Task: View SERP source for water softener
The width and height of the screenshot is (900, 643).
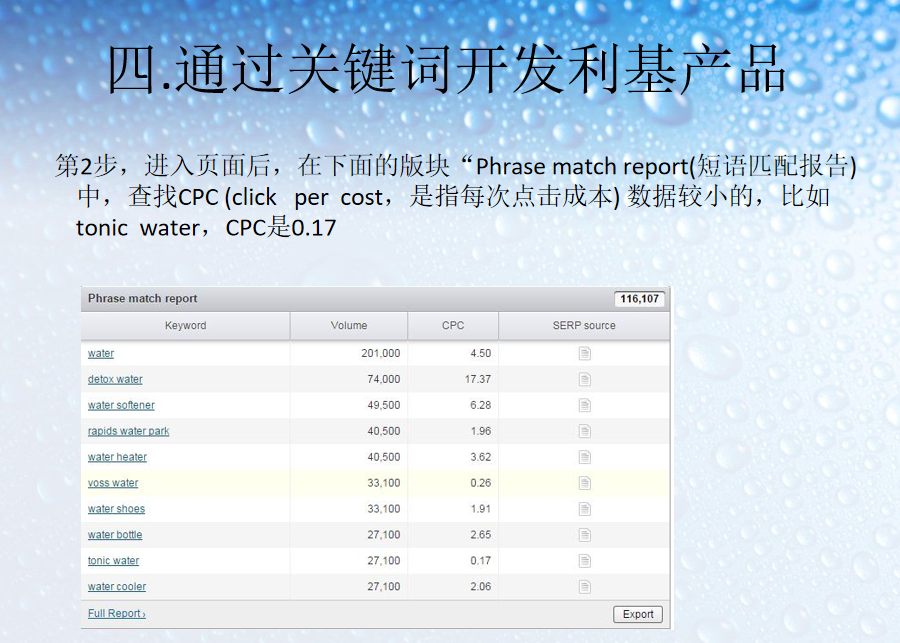Action: (x=584, y=406)
